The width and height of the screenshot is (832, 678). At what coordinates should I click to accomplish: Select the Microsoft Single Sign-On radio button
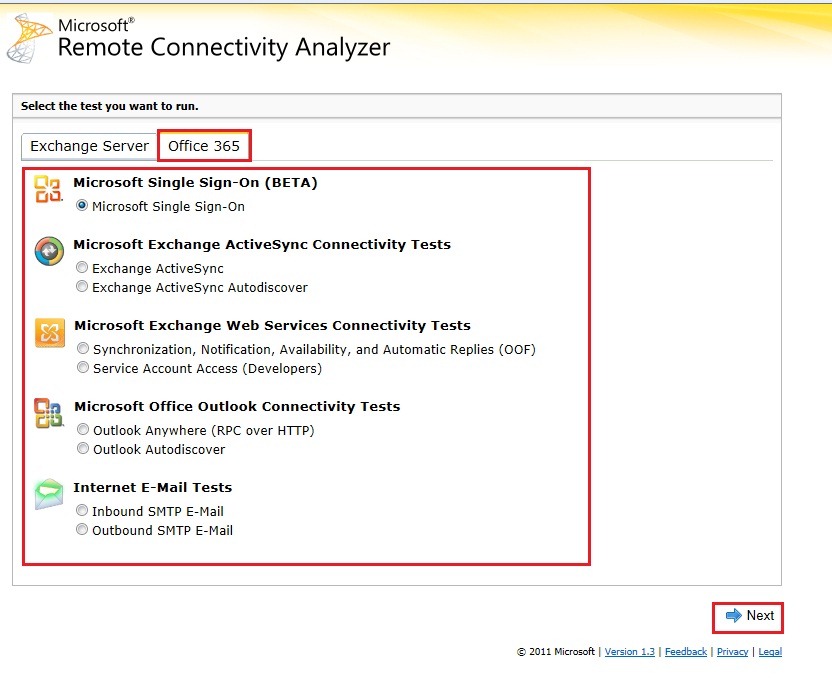pyautogui.click(x=82, y=206)
